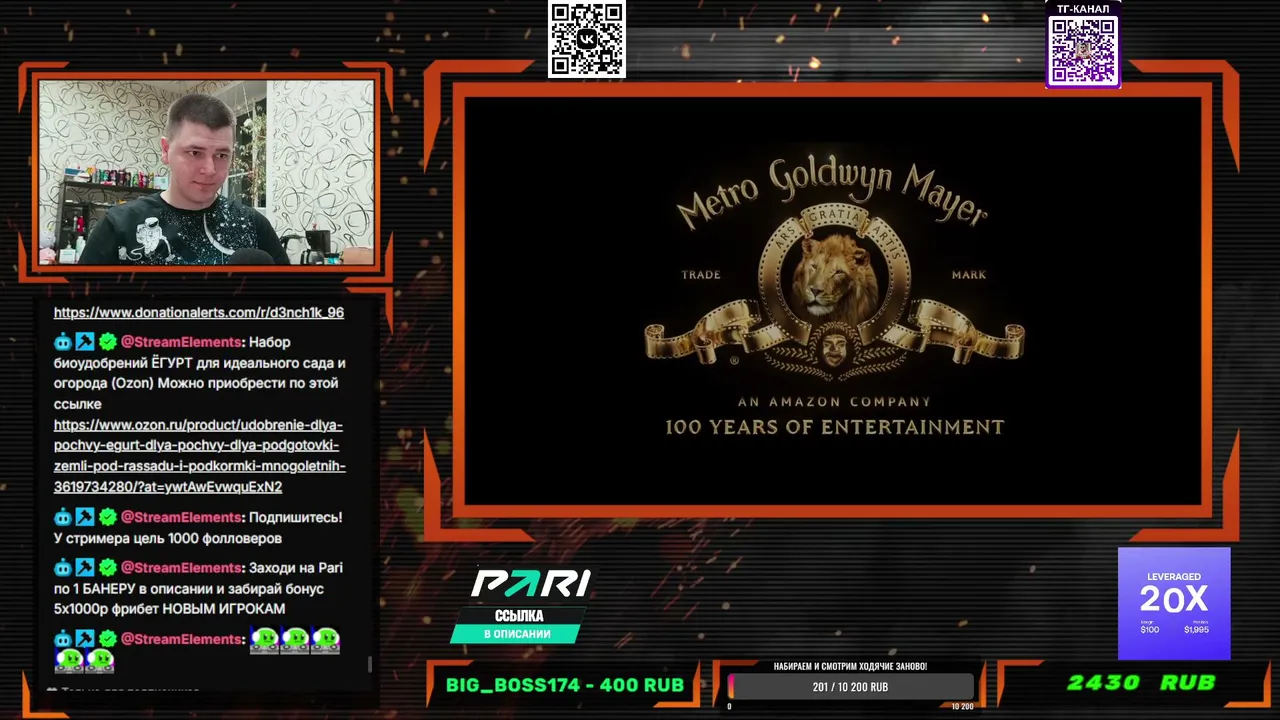Click 'НАБИРАЕМ И СМОТРИМ ХОДЯЧИЕ ЗАНОВО!' goal title
This screenshot has height=720, width=1280.
[850, 666]
